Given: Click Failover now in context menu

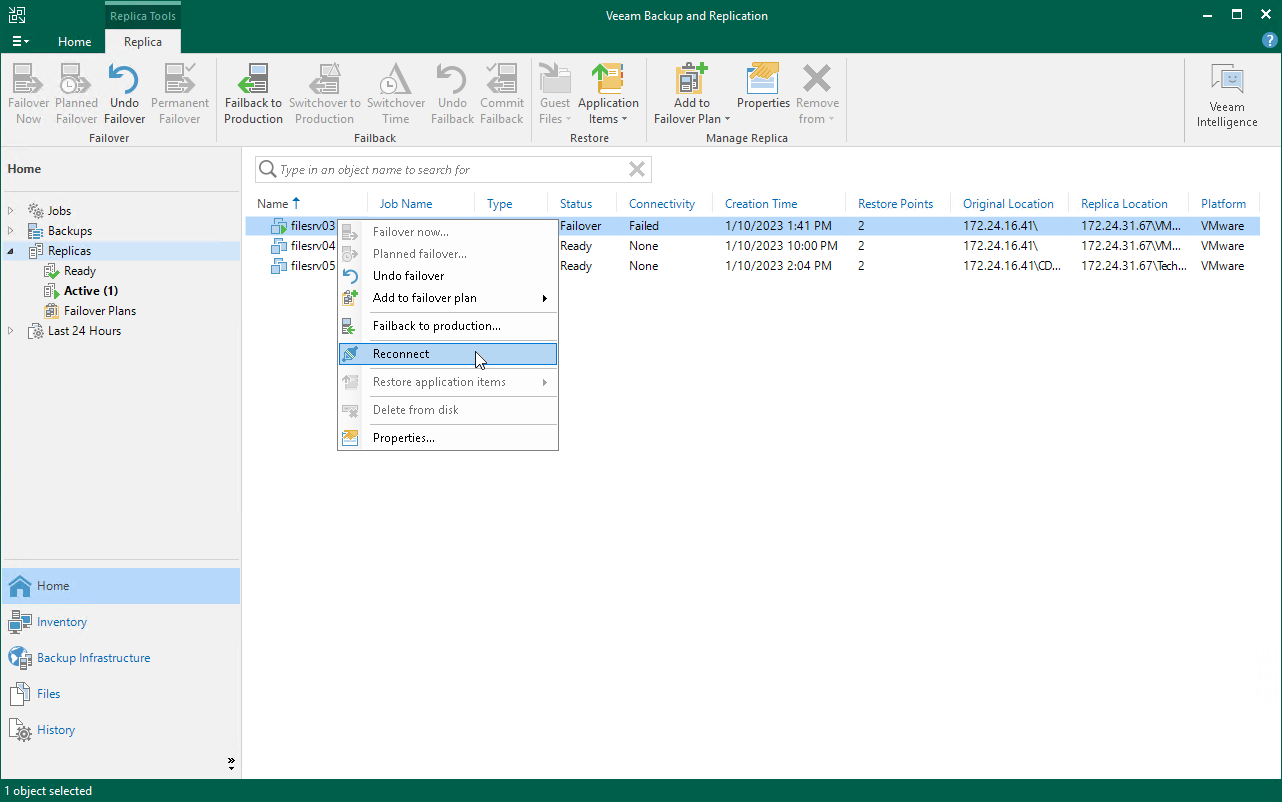Looking at the screenshot, I should [448, 232].
